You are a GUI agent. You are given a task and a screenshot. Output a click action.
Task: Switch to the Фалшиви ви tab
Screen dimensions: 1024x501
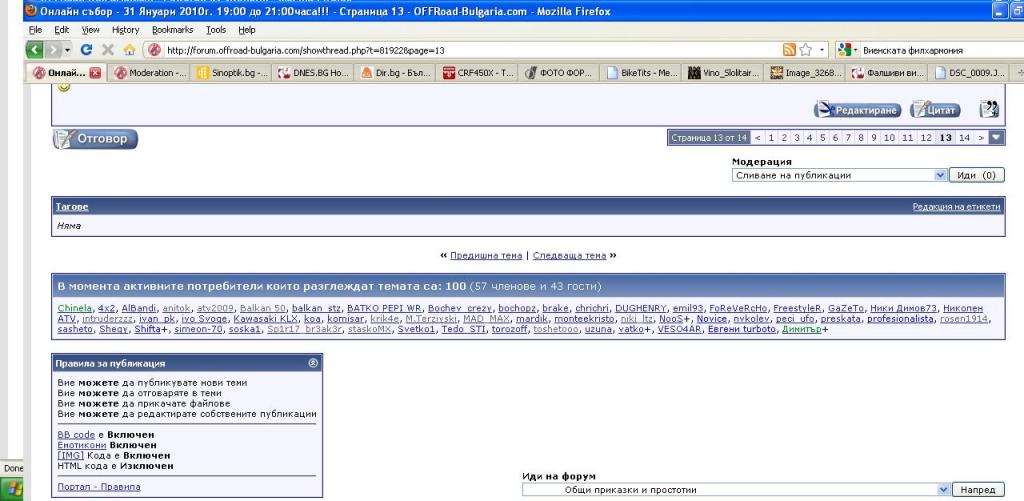pyautogui.click(x=889, y=73)
